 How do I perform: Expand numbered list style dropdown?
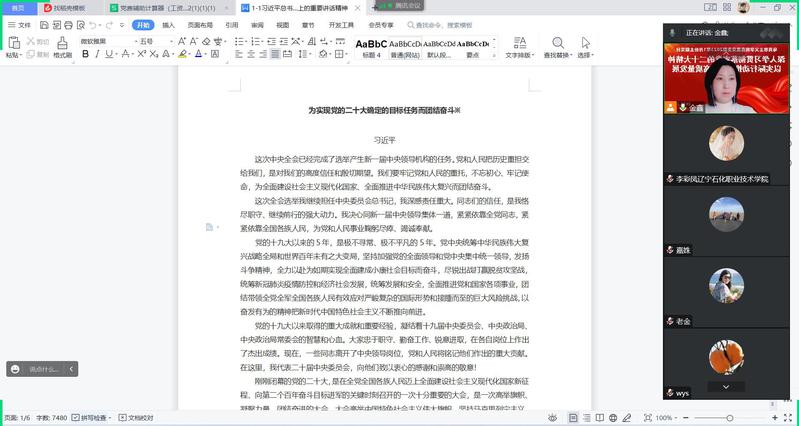[262, 41]
